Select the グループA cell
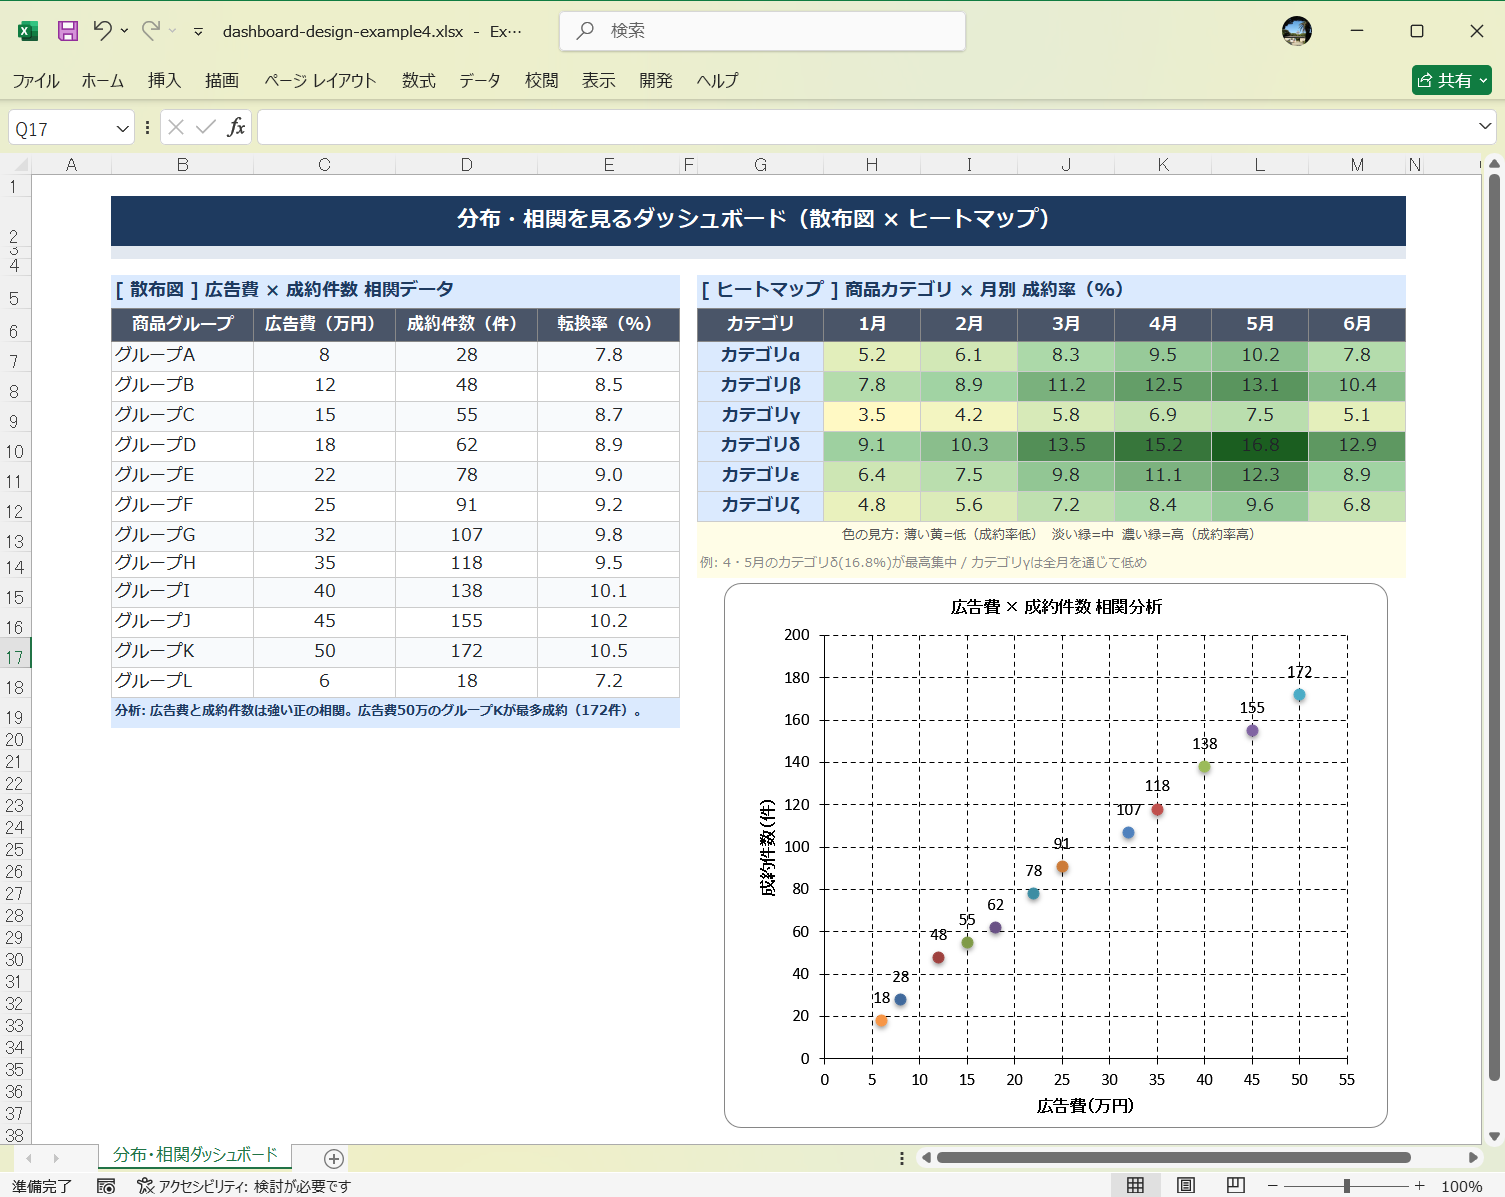The image size is (1505, 1197). [182, 355]
